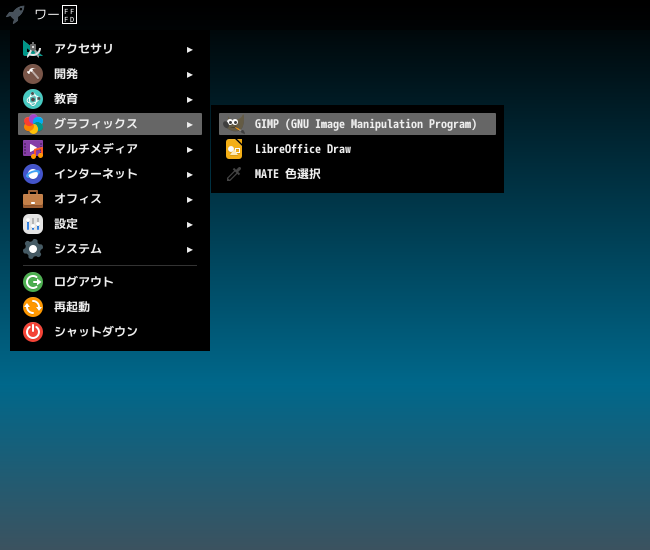Choose シャットダウン to shut down
The width and height of the screenshot is (650, 550).
110,332
